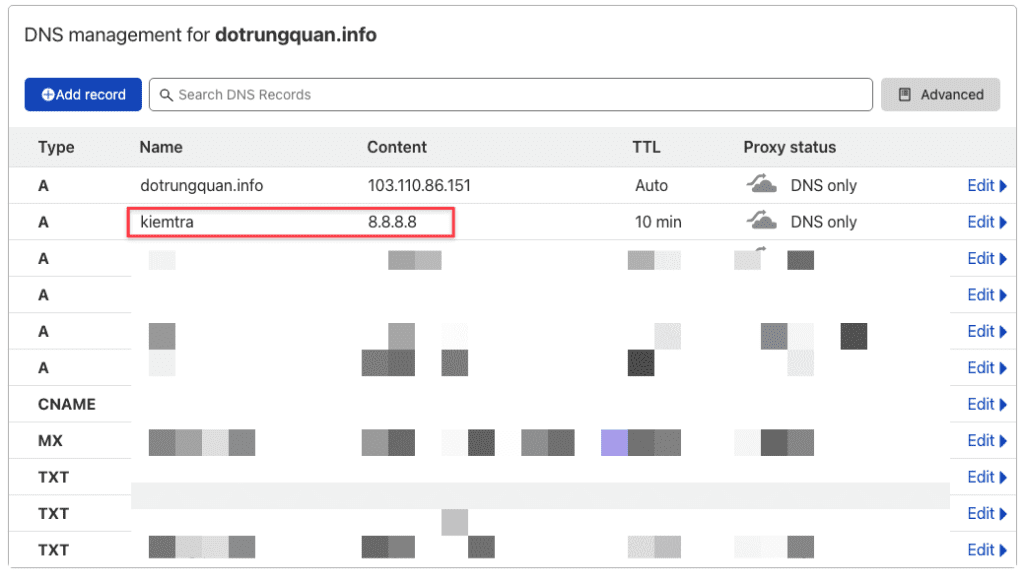Expand Edit for the kiemtra record
Screen dimensions: 1024x582
[x=986, y=222]
